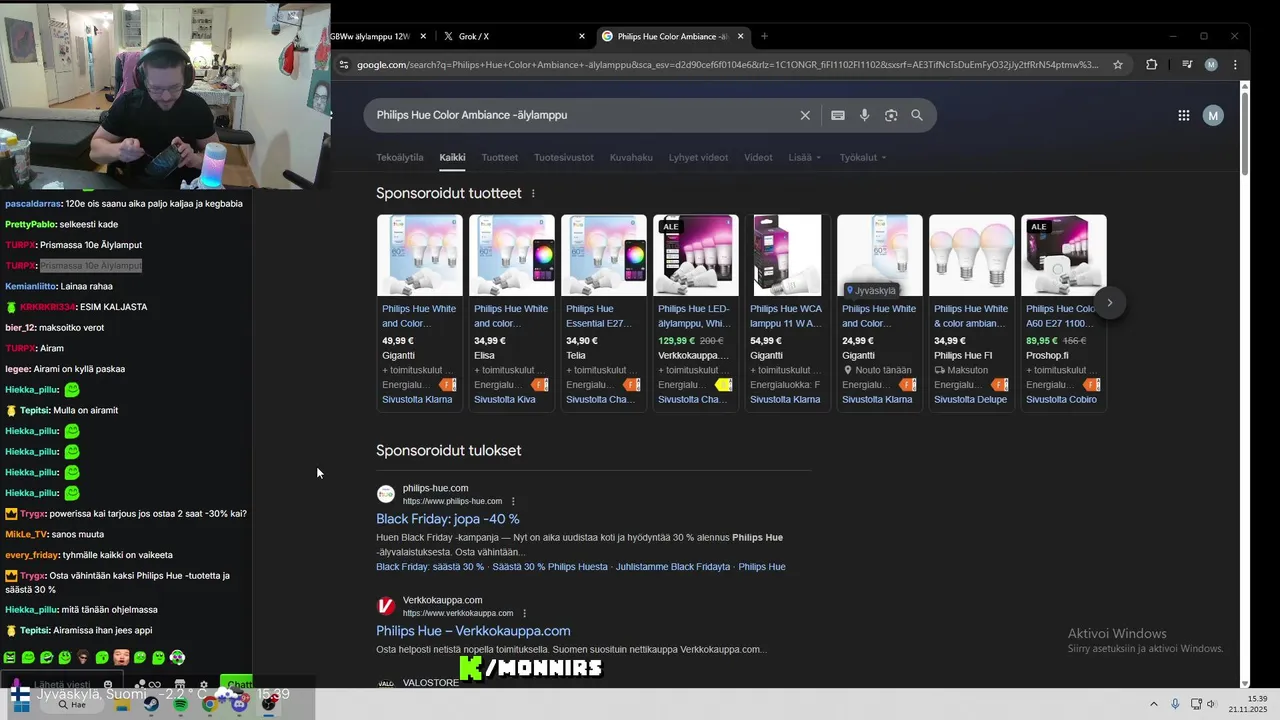Open a new browser tab

pos(765,36)
